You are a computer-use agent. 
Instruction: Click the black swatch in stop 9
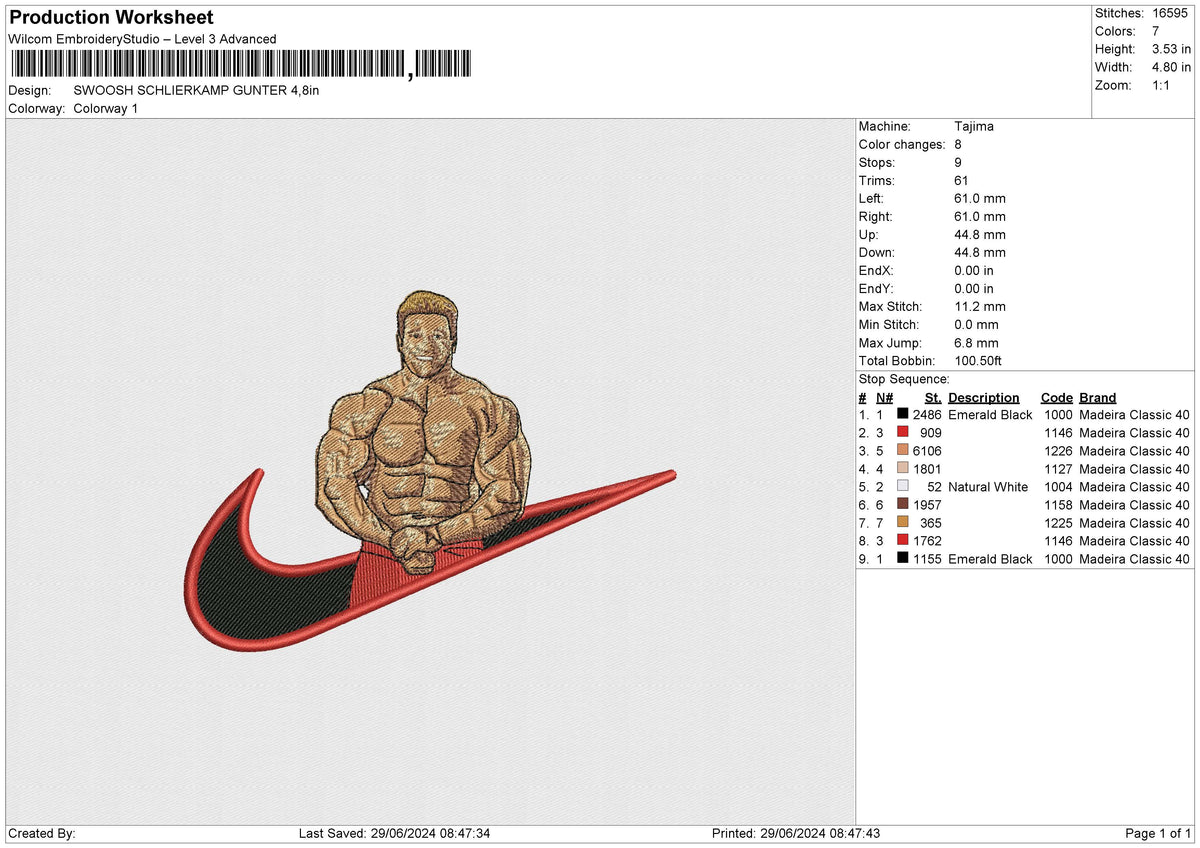902,559
